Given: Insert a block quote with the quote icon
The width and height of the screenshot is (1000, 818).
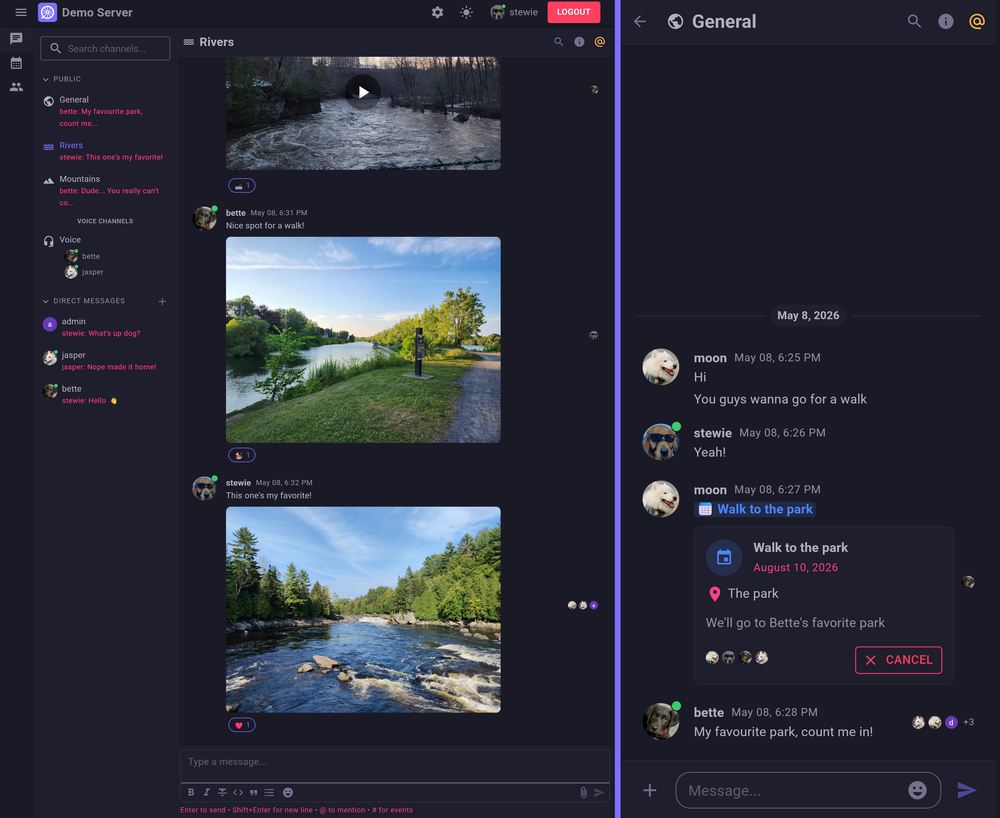Looking at the screenshot, I should pyautogui.click(x=253, y=792).
